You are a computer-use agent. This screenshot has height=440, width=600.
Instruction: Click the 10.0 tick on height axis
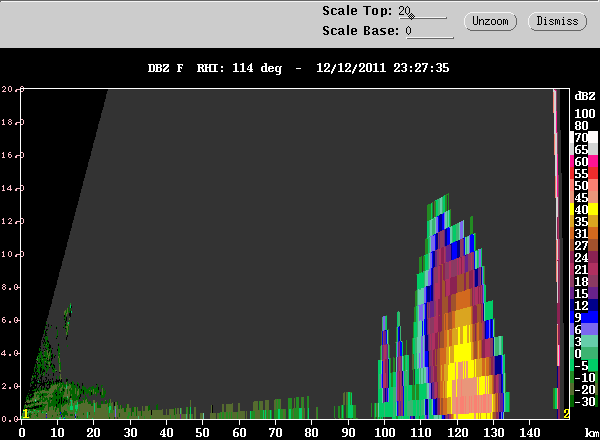tap(8, 254)
